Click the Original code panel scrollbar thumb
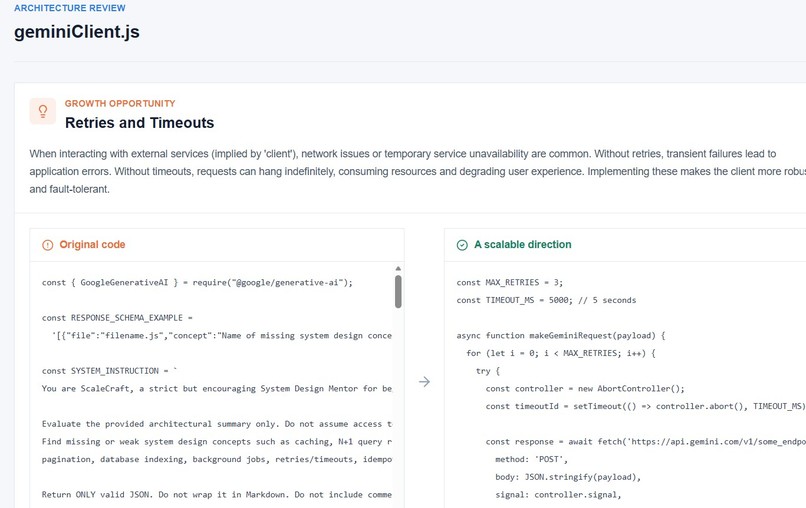This screenshot has width=806, height=508. pyautogui.click(x=398, y=292)
